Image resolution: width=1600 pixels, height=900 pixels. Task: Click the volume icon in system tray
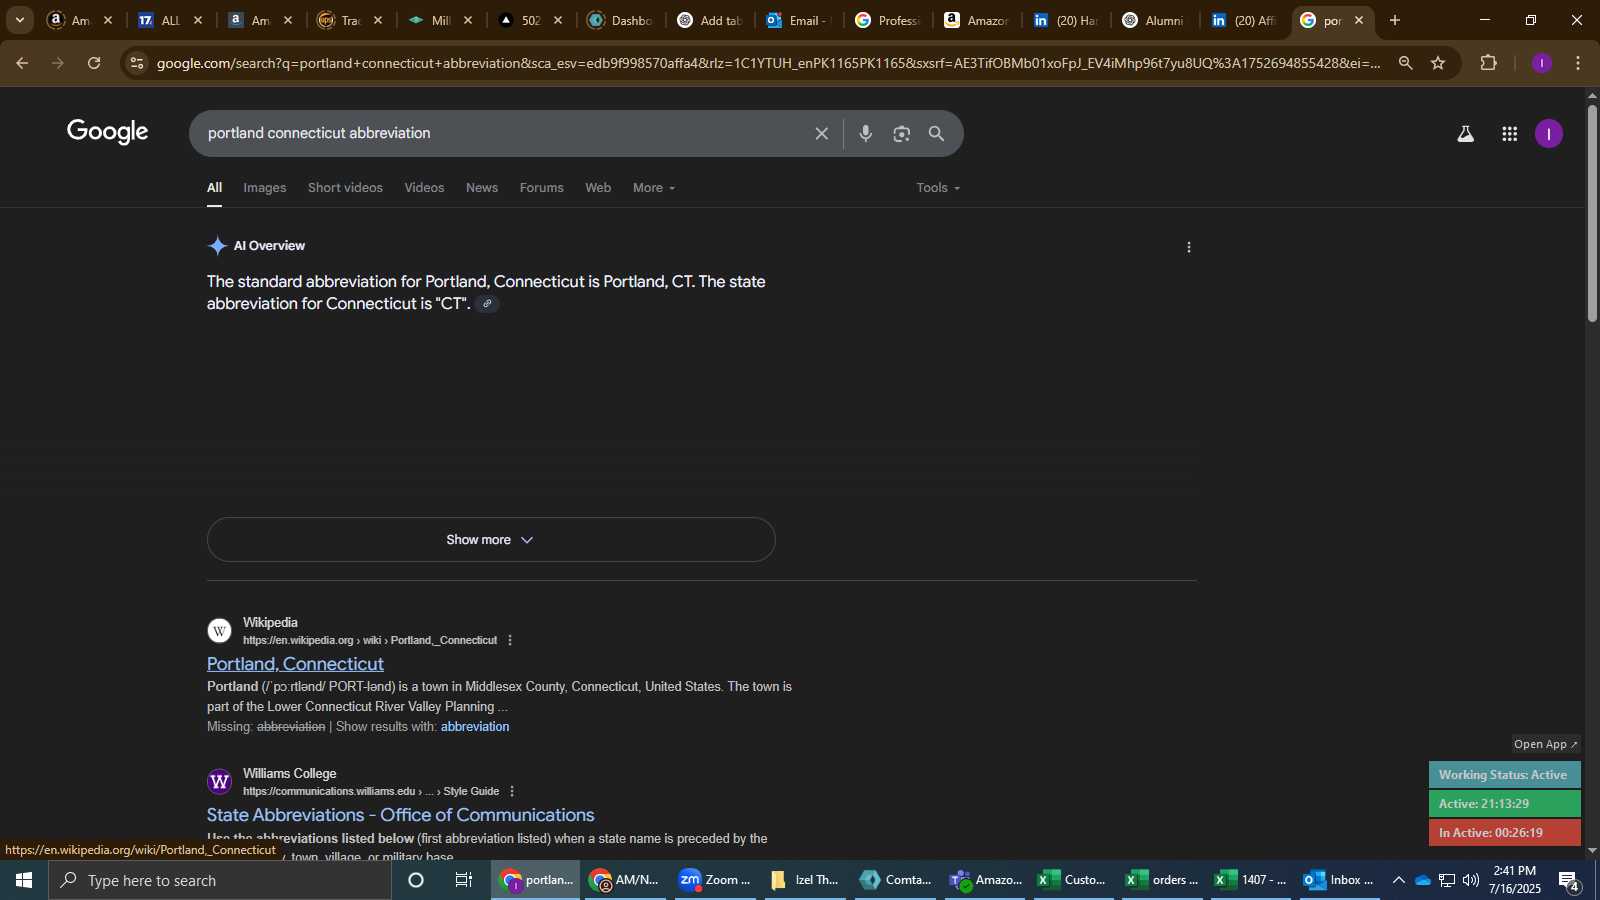coord(1470,880)
